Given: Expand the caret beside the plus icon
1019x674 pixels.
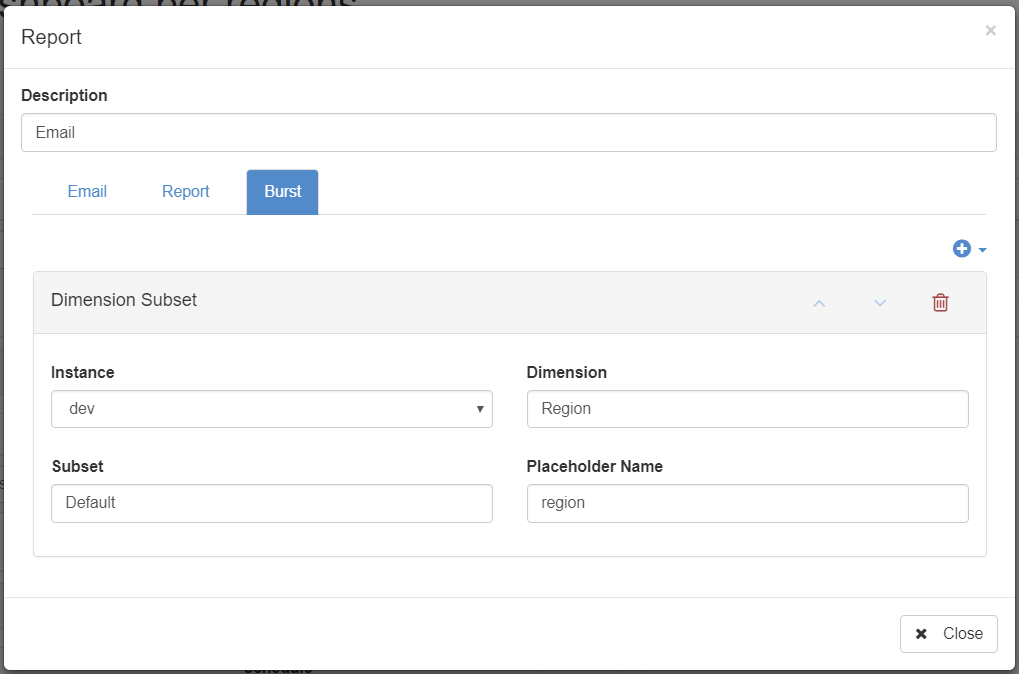Looking at the screenshot, I should [x=983, y=250].
